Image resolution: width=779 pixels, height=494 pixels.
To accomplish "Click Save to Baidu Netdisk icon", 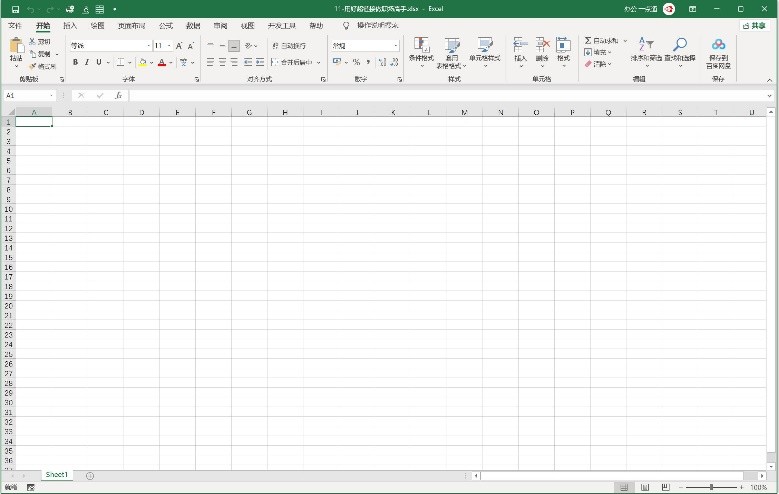I will click(718, 45).
